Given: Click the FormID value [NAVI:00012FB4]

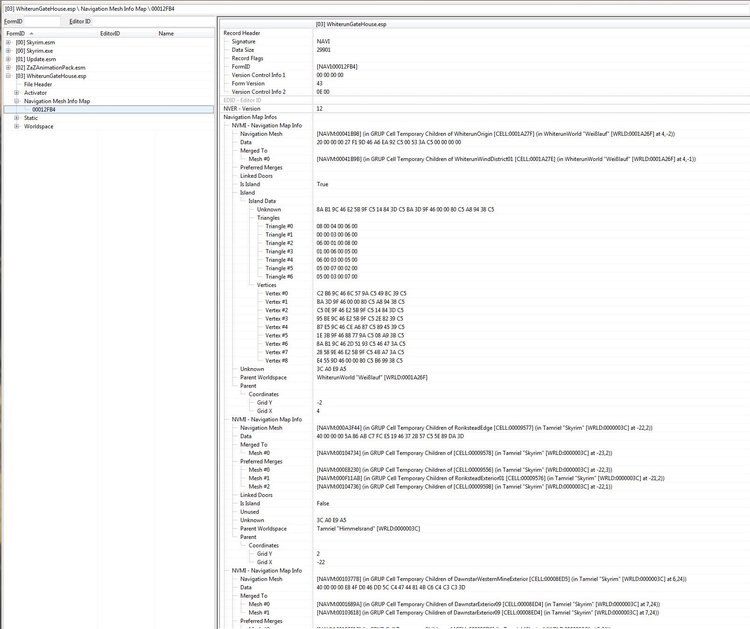Looking at the screenshot, I should point(337,67).
